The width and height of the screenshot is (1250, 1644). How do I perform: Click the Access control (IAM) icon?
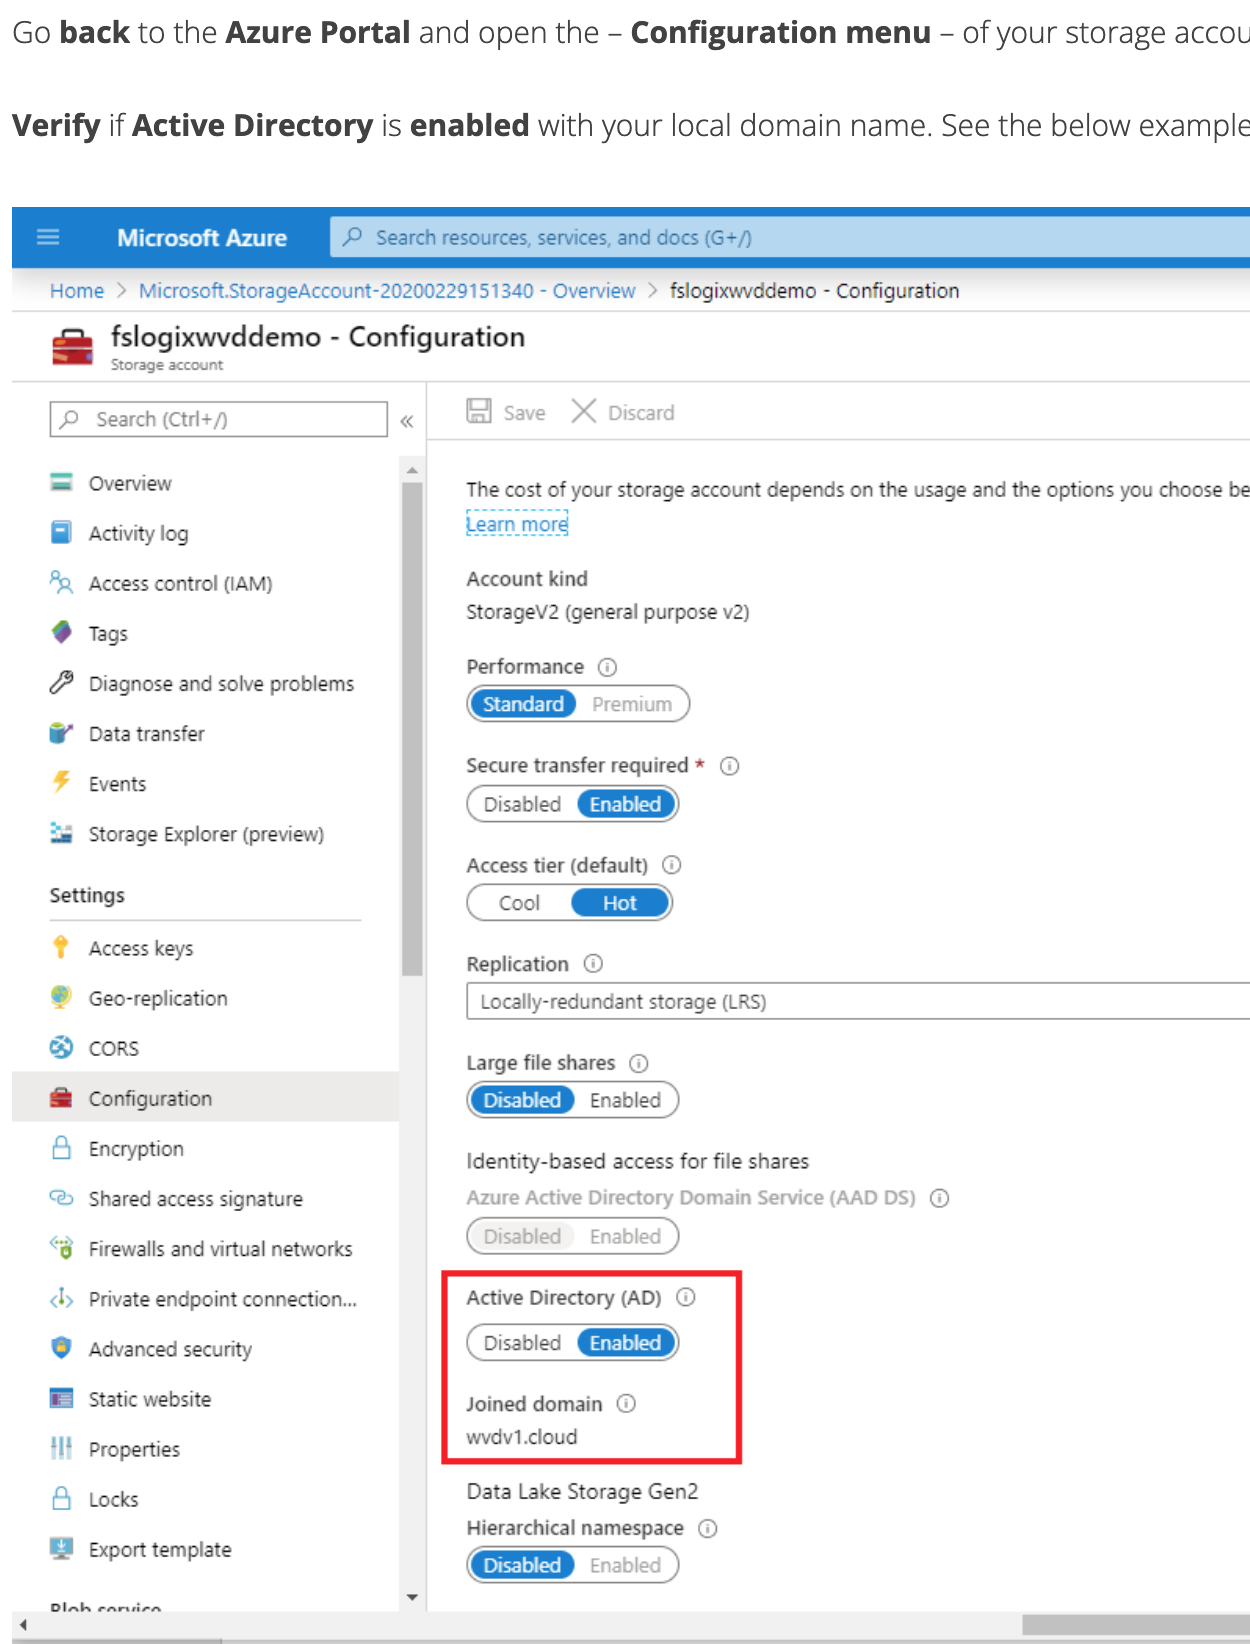(61, 582)
